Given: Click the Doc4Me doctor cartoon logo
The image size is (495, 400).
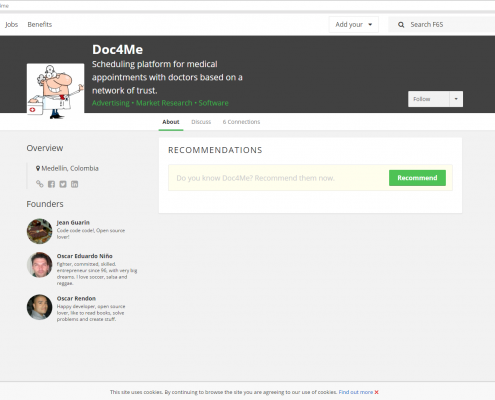Looking at the screenshot, I should coord(55,92).
